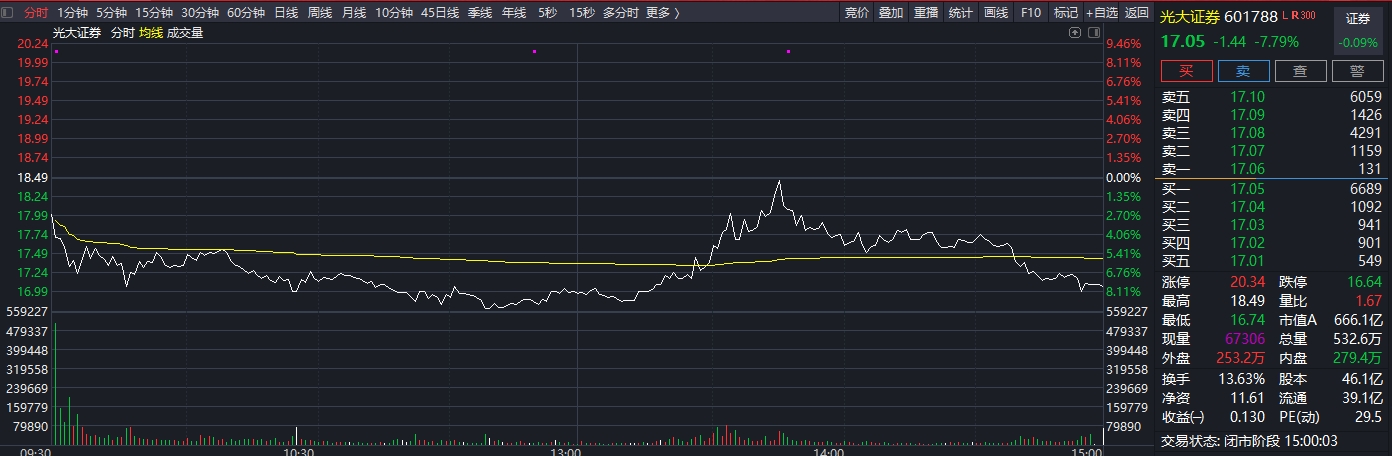The width and height of the screenshot is (1392, 456).
Task: Click the magenta marker near 13:00
Action: click(535, 51)
